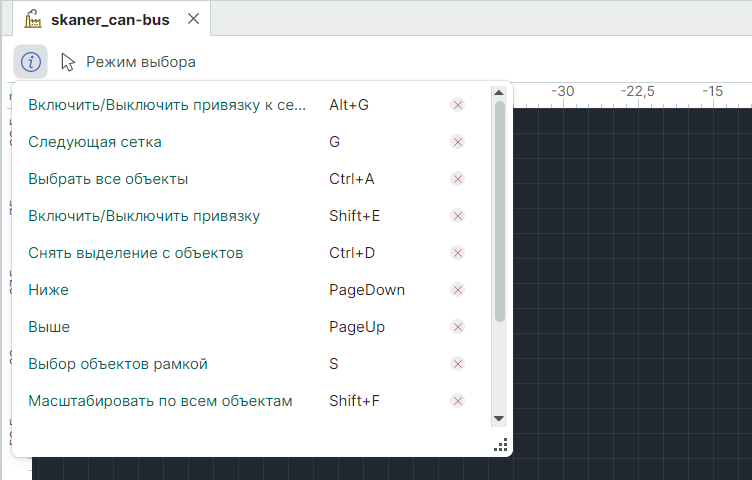The image size is (752, 480).
Task: Remove shortcut for Следующая сетка
Action: point(458,142)
